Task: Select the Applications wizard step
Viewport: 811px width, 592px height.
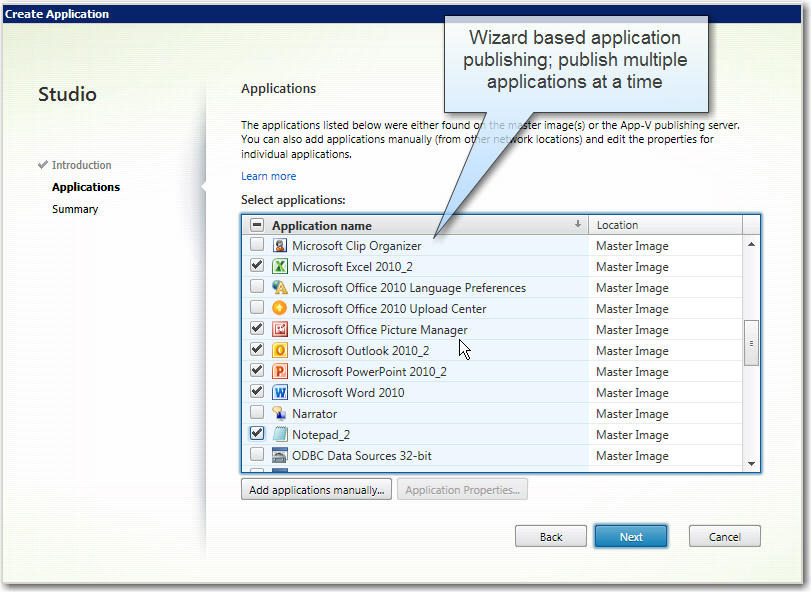Action: click(86, 187)
